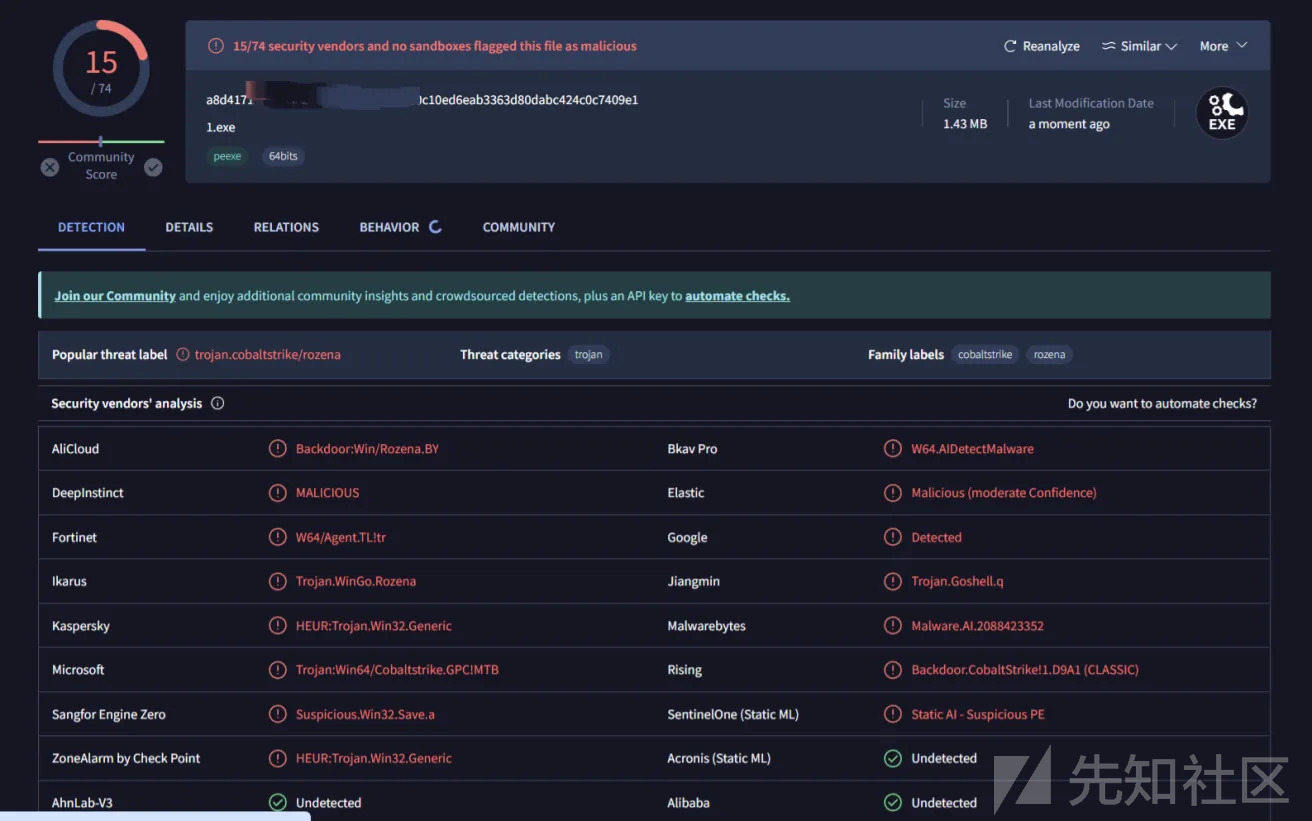Click the Bkav Pro detection alert icon
1312x821 pixels.
point(893,449)
